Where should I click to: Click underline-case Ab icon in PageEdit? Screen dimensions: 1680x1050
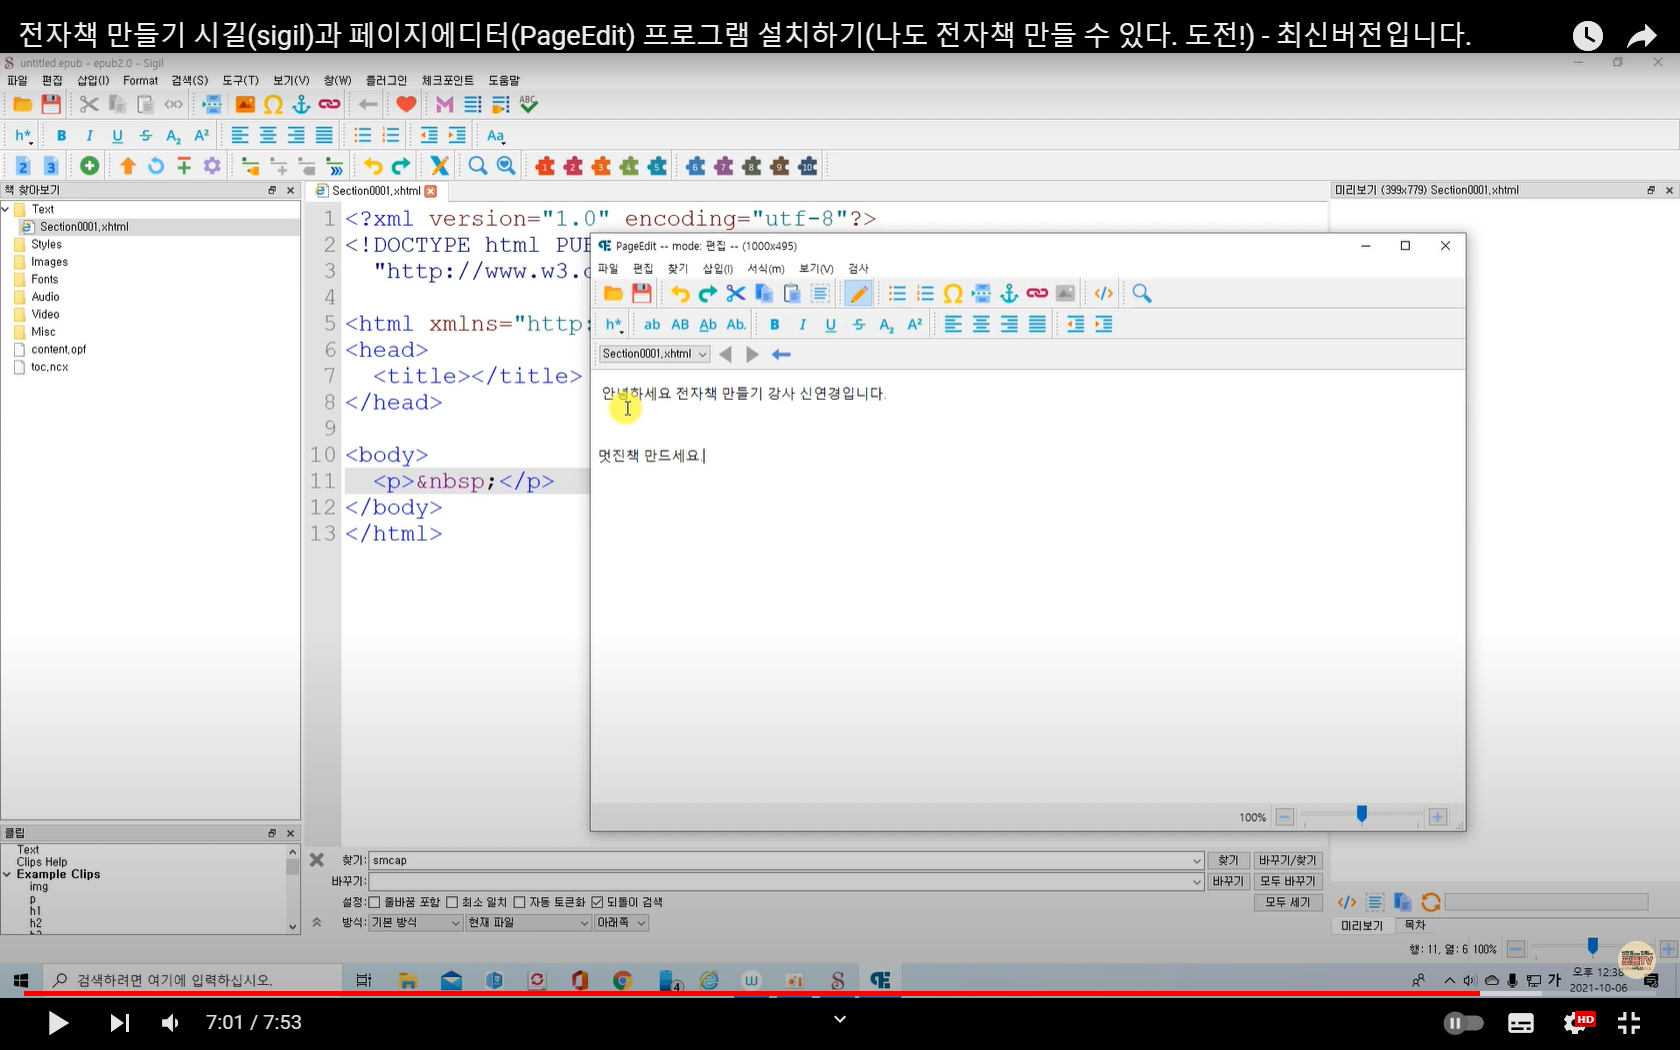[x=708, y=324]
